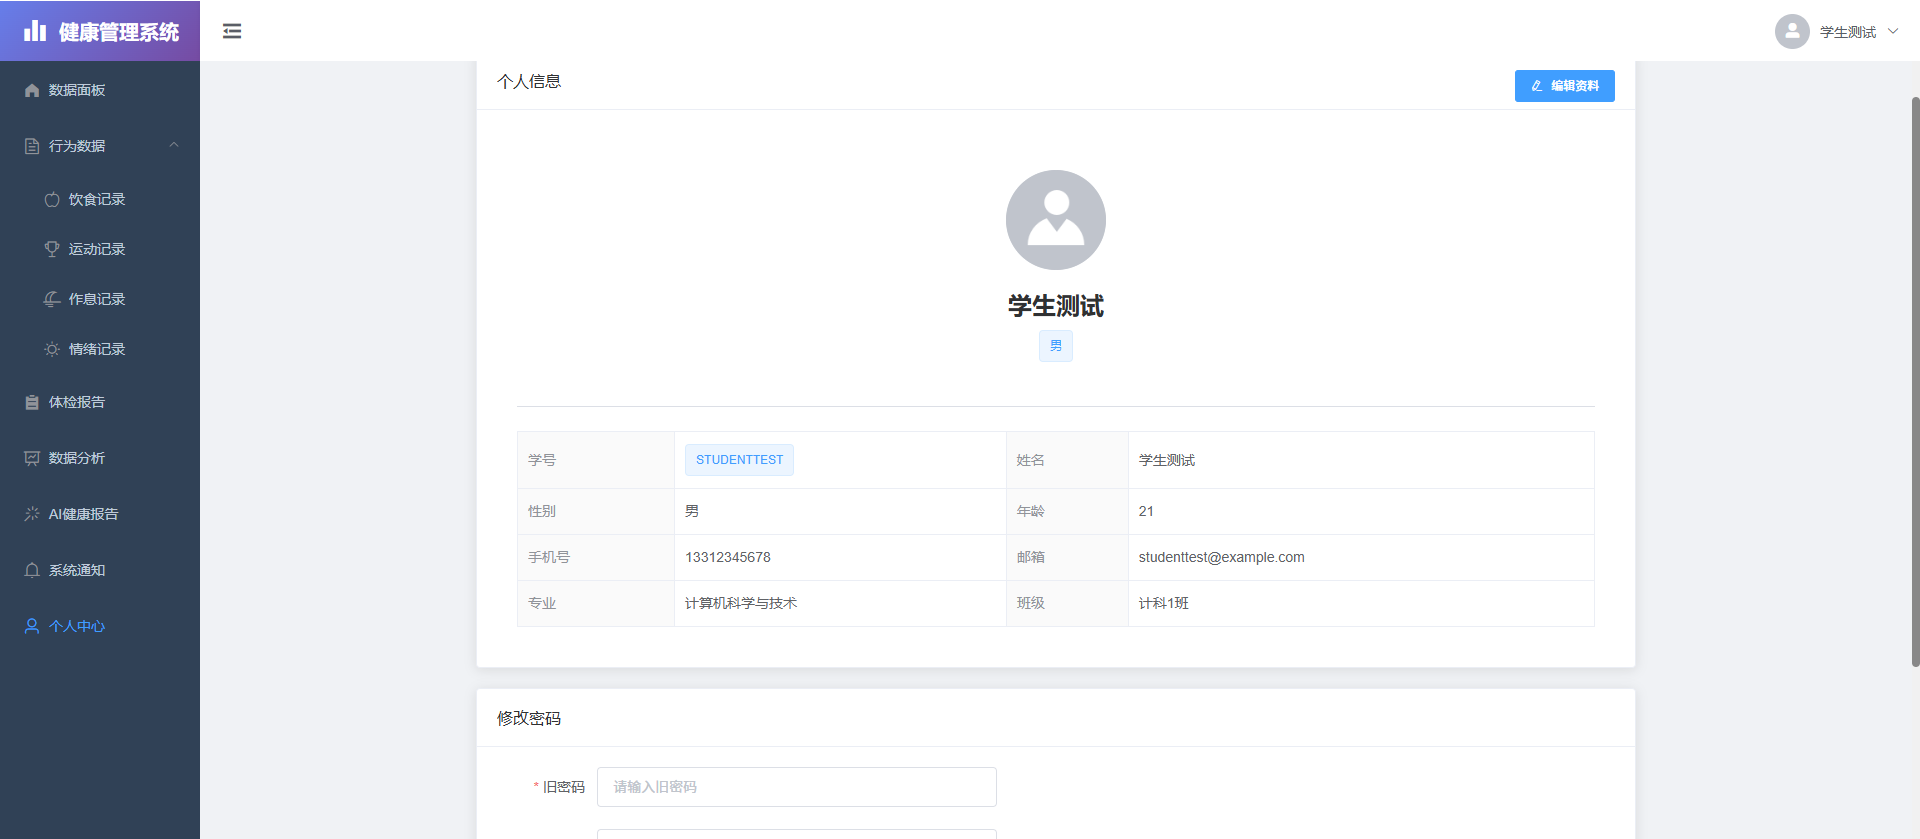Click the user icon beside 个人中心
Screen dimensions: 1920x839
(x=32, y=626)
